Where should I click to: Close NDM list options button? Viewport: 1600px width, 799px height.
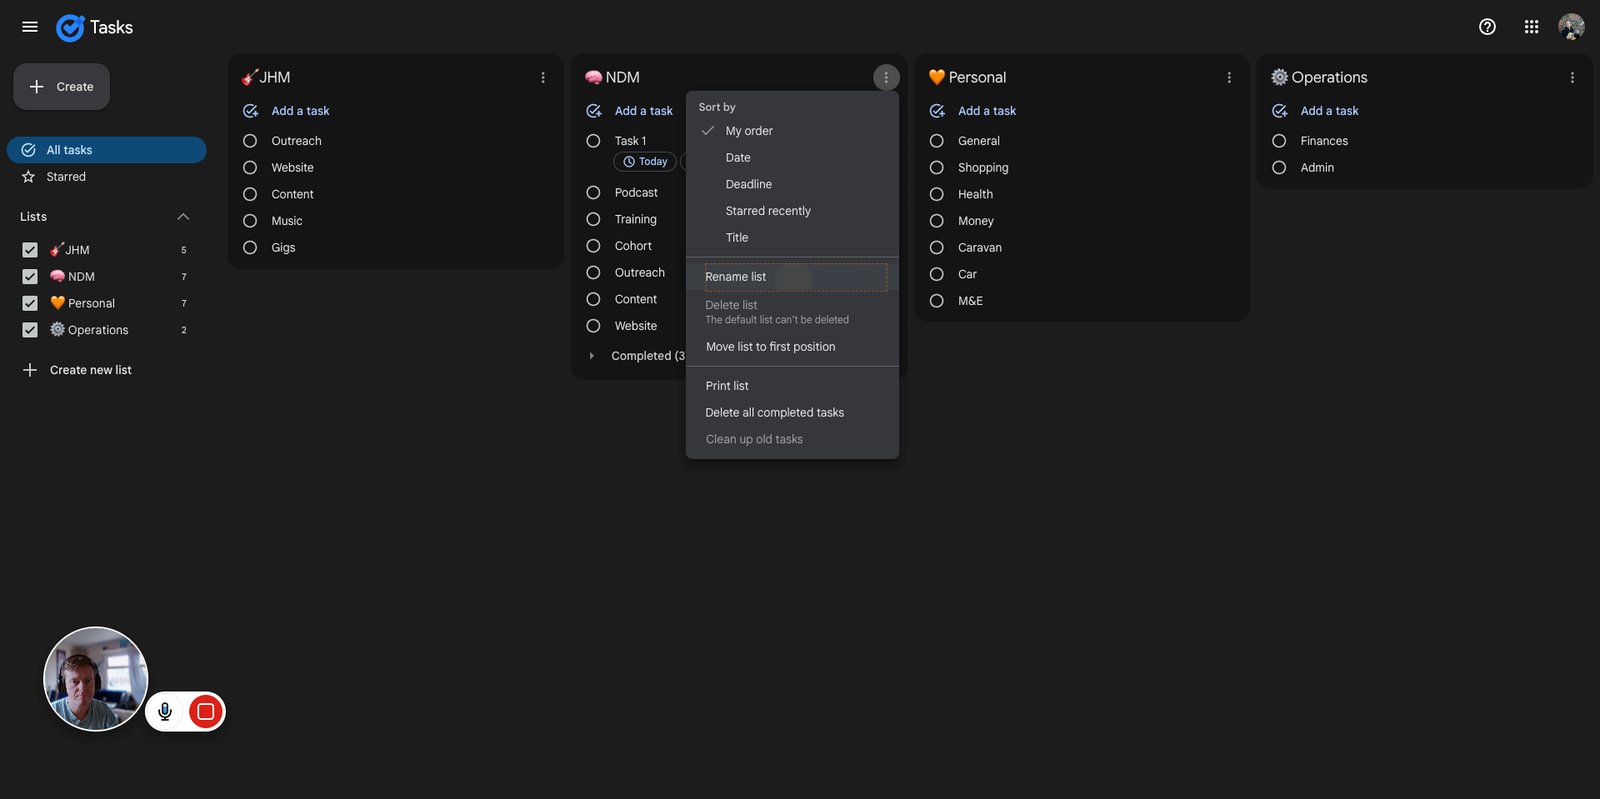coord(886,77)
